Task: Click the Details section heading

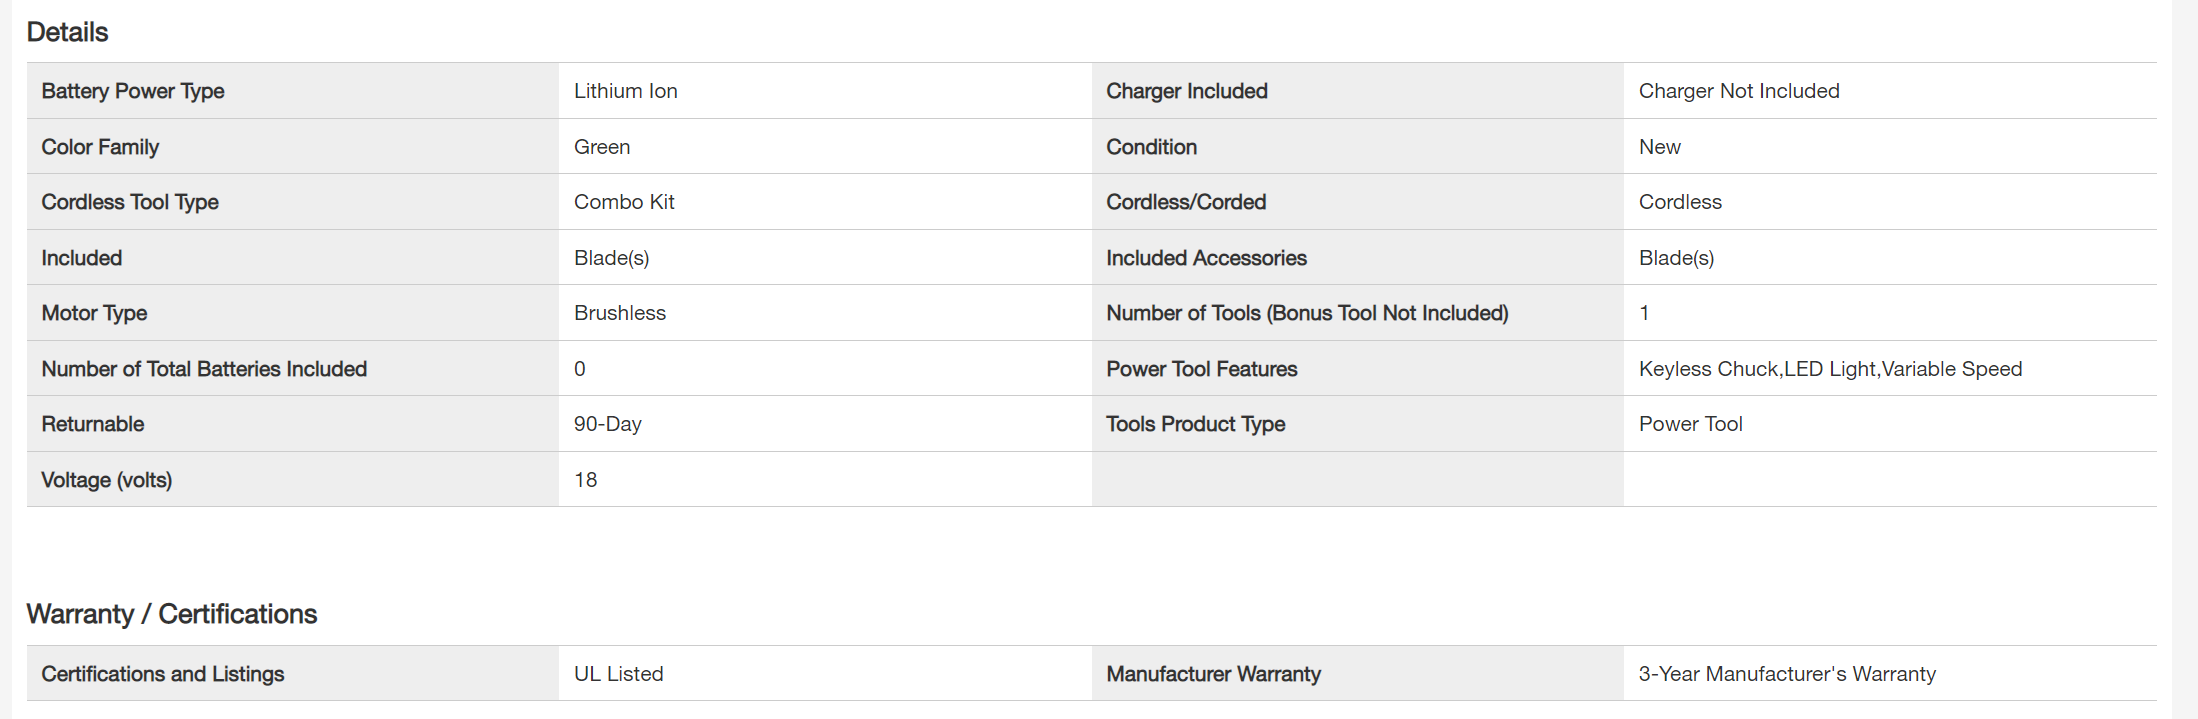Action: pos(67,32)
